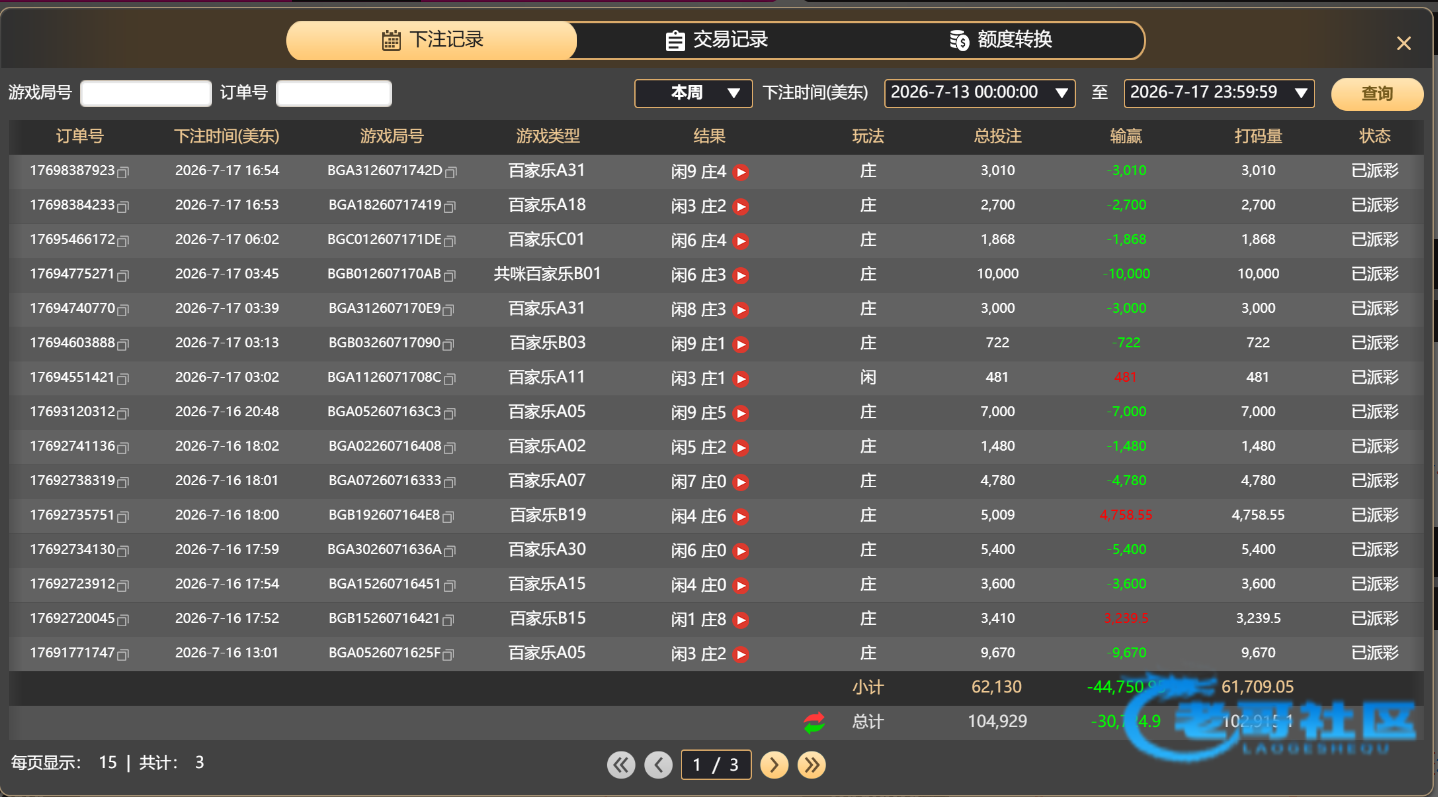Screen dimensions: 1438x797
Task: Play replay for 百家乐B19 row
Action: (741, 517)
